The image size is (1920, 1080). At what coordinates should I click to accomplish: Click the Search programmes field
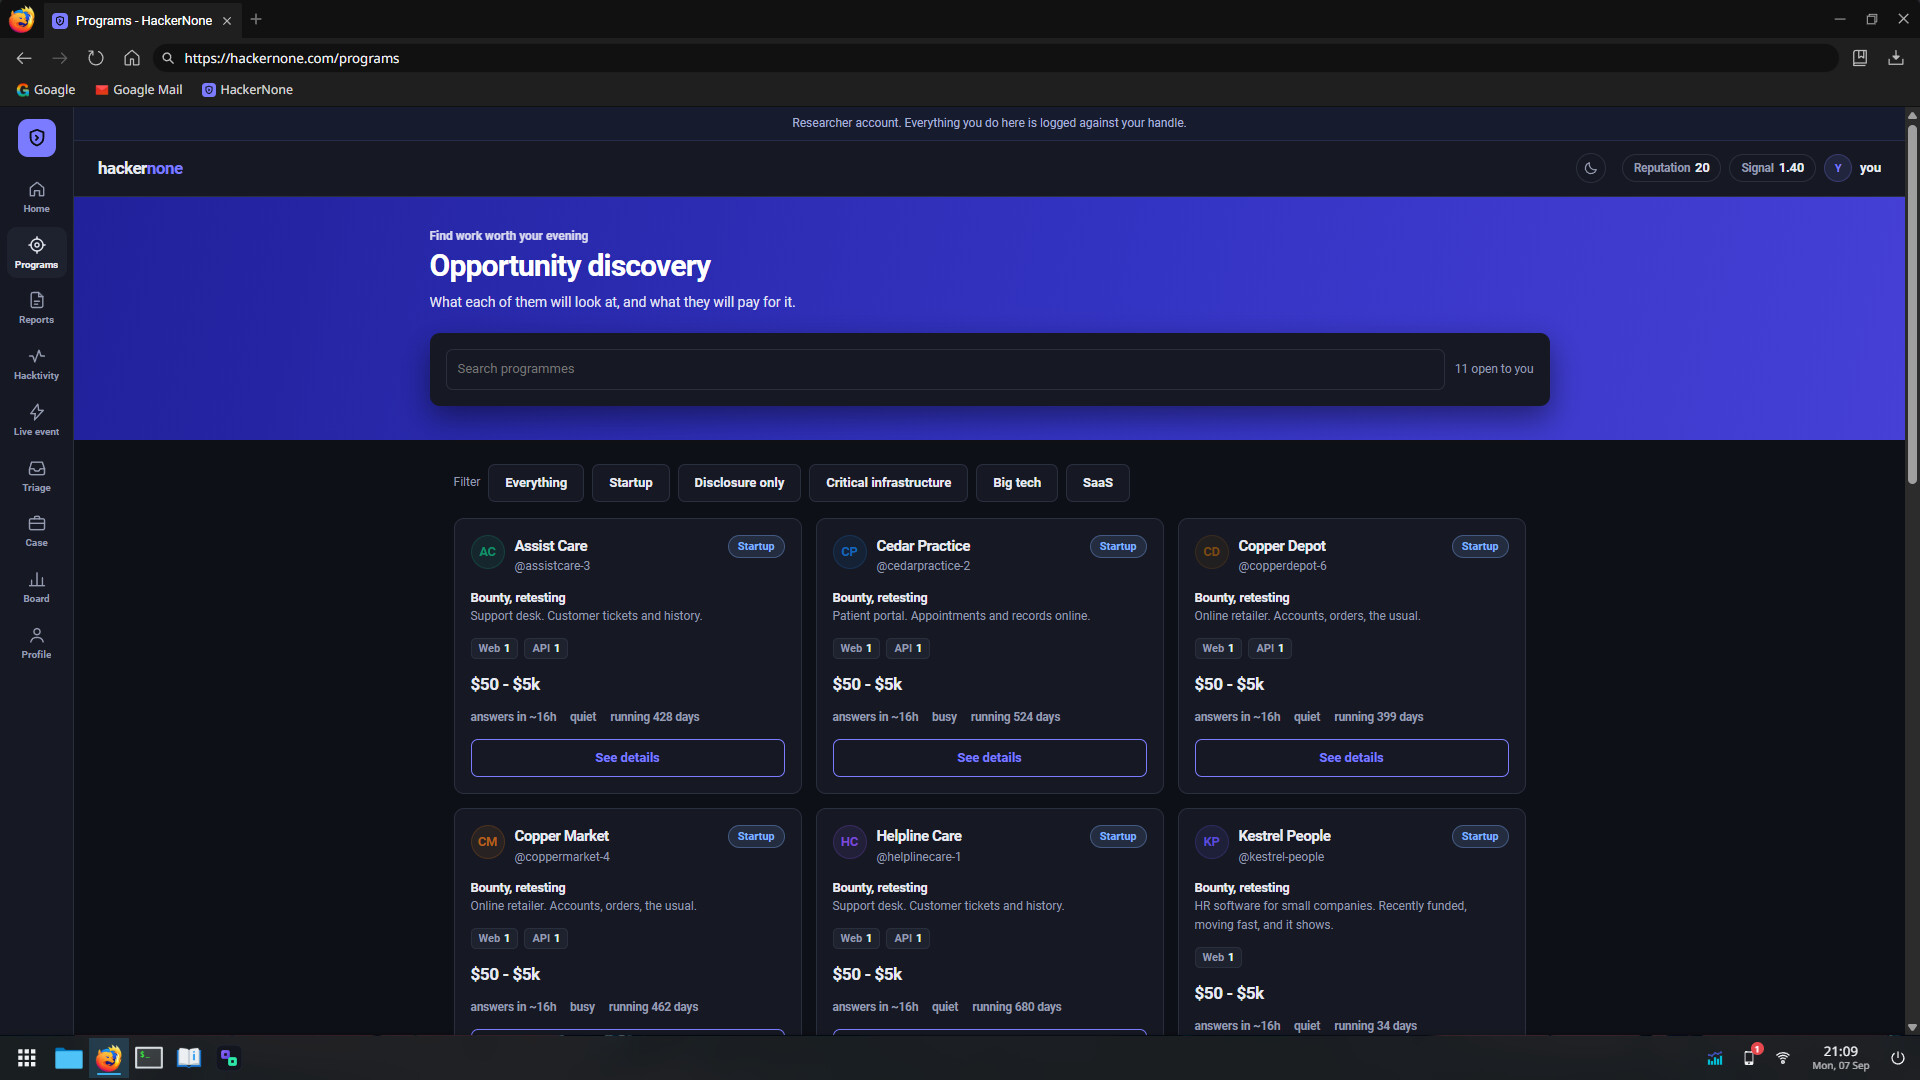click(x=945, y=369)
